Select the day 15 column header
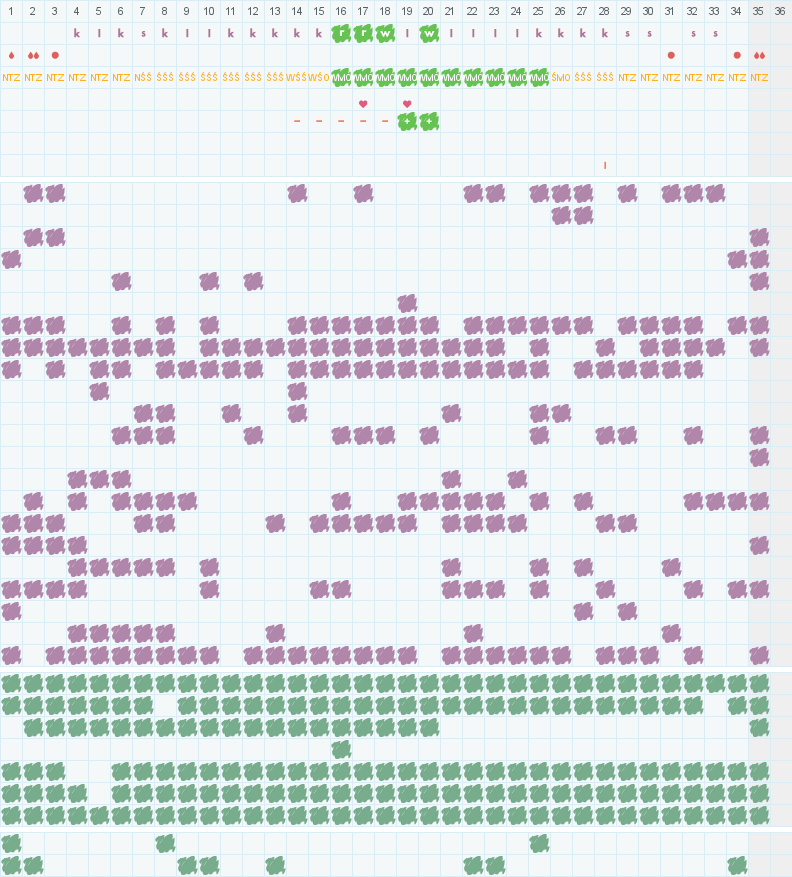 pos(319,11)
